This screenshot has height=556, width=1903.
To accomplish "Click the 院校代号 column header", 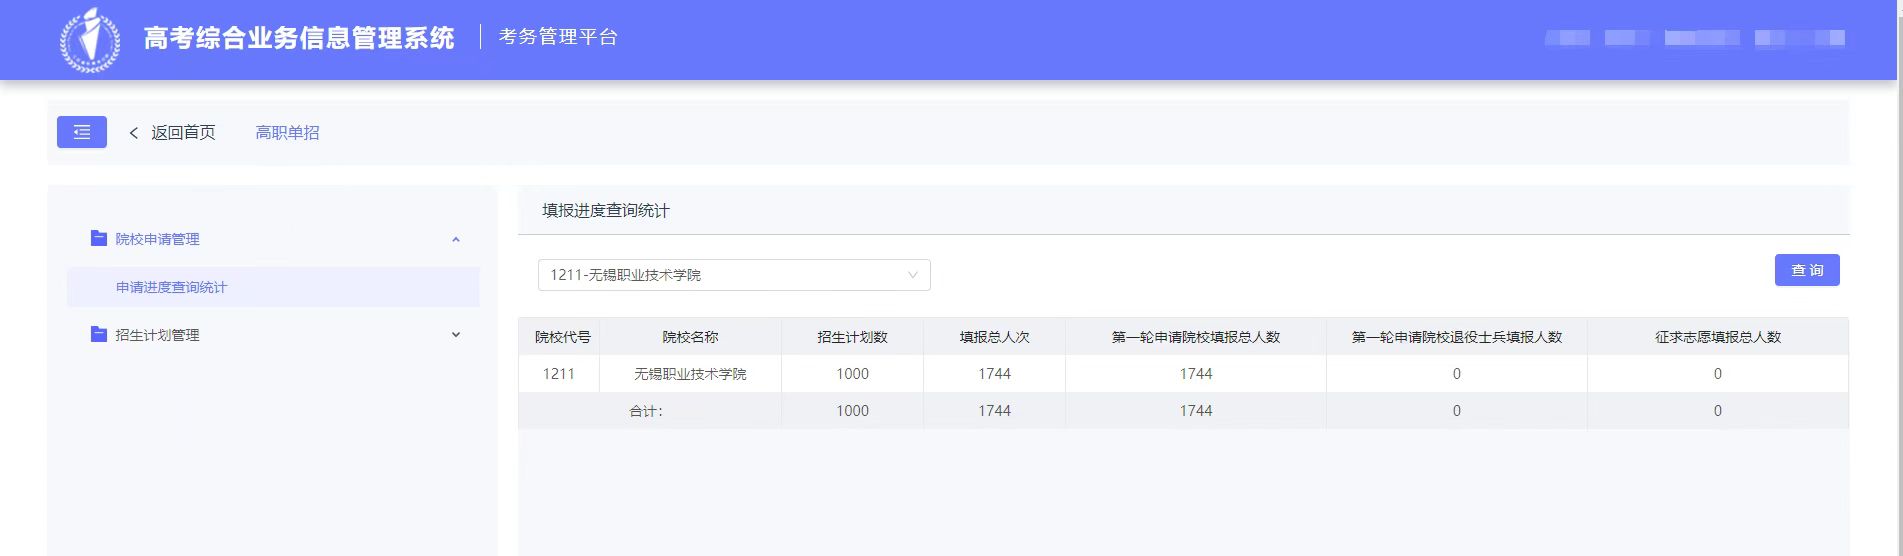I will 562,337.
